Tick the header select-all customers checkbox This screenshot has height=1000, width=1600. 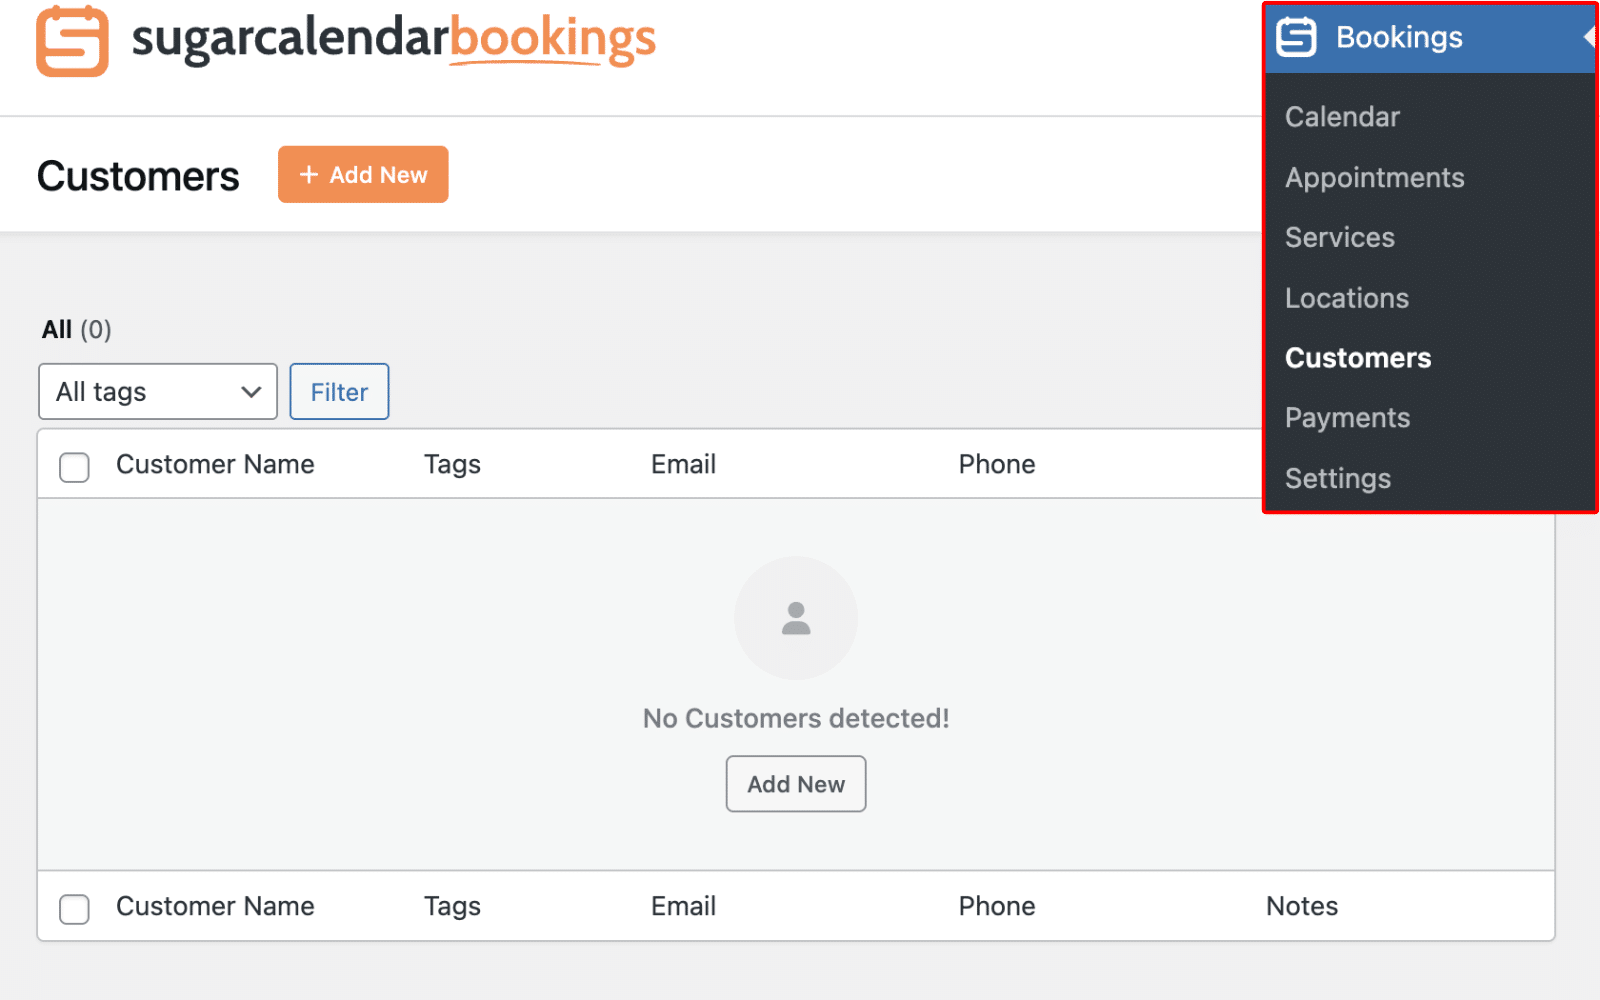(74, 466)
